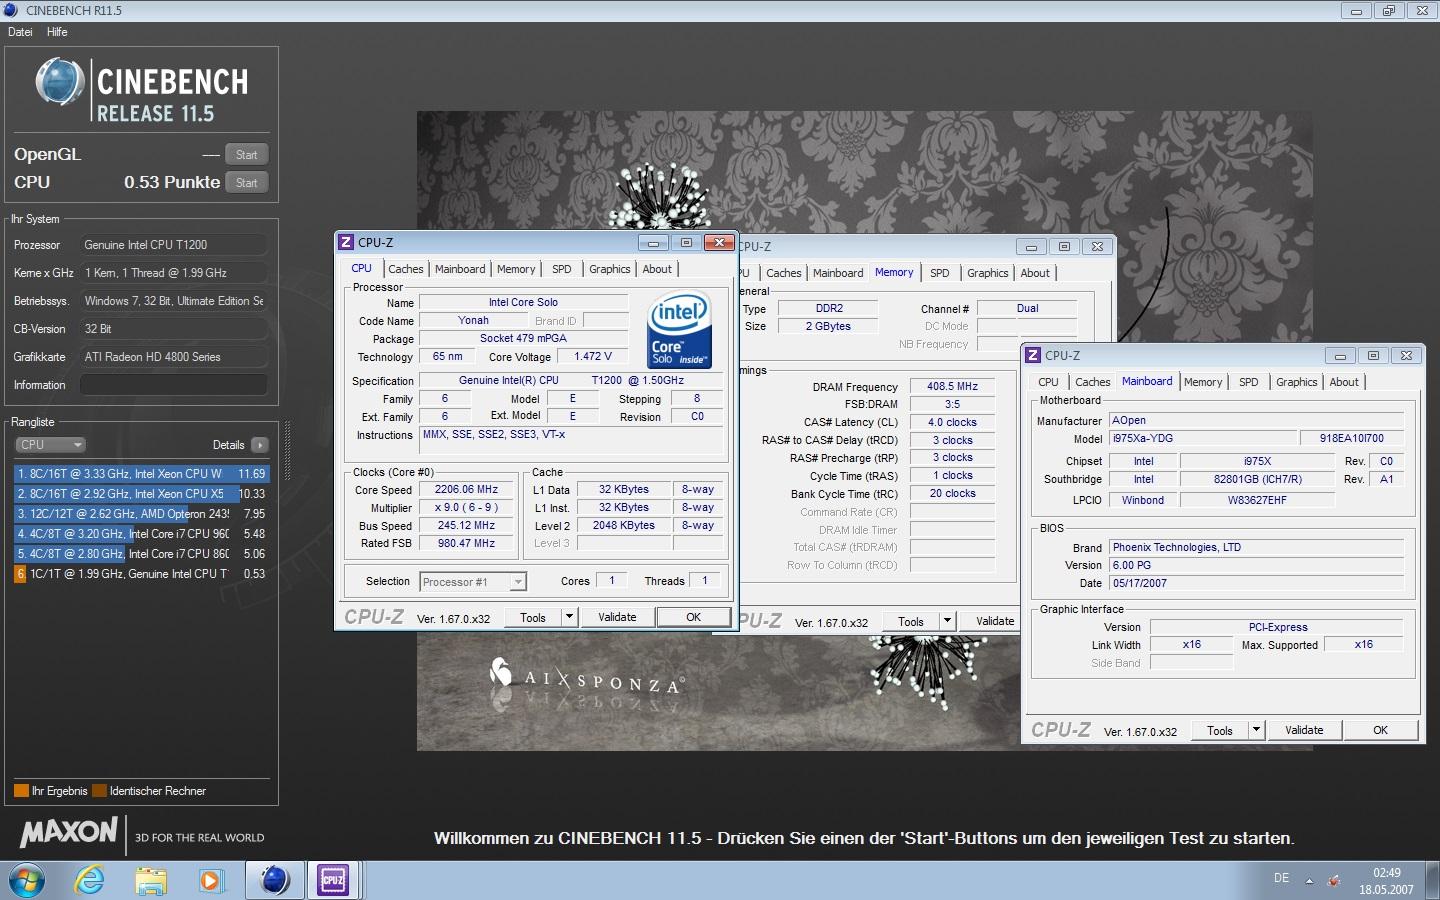The width and height of the screenshot is (1440, 900).
Task: Select CPU tab in Mainboard CPU-Z window
Action: (x=1048, y=382)
